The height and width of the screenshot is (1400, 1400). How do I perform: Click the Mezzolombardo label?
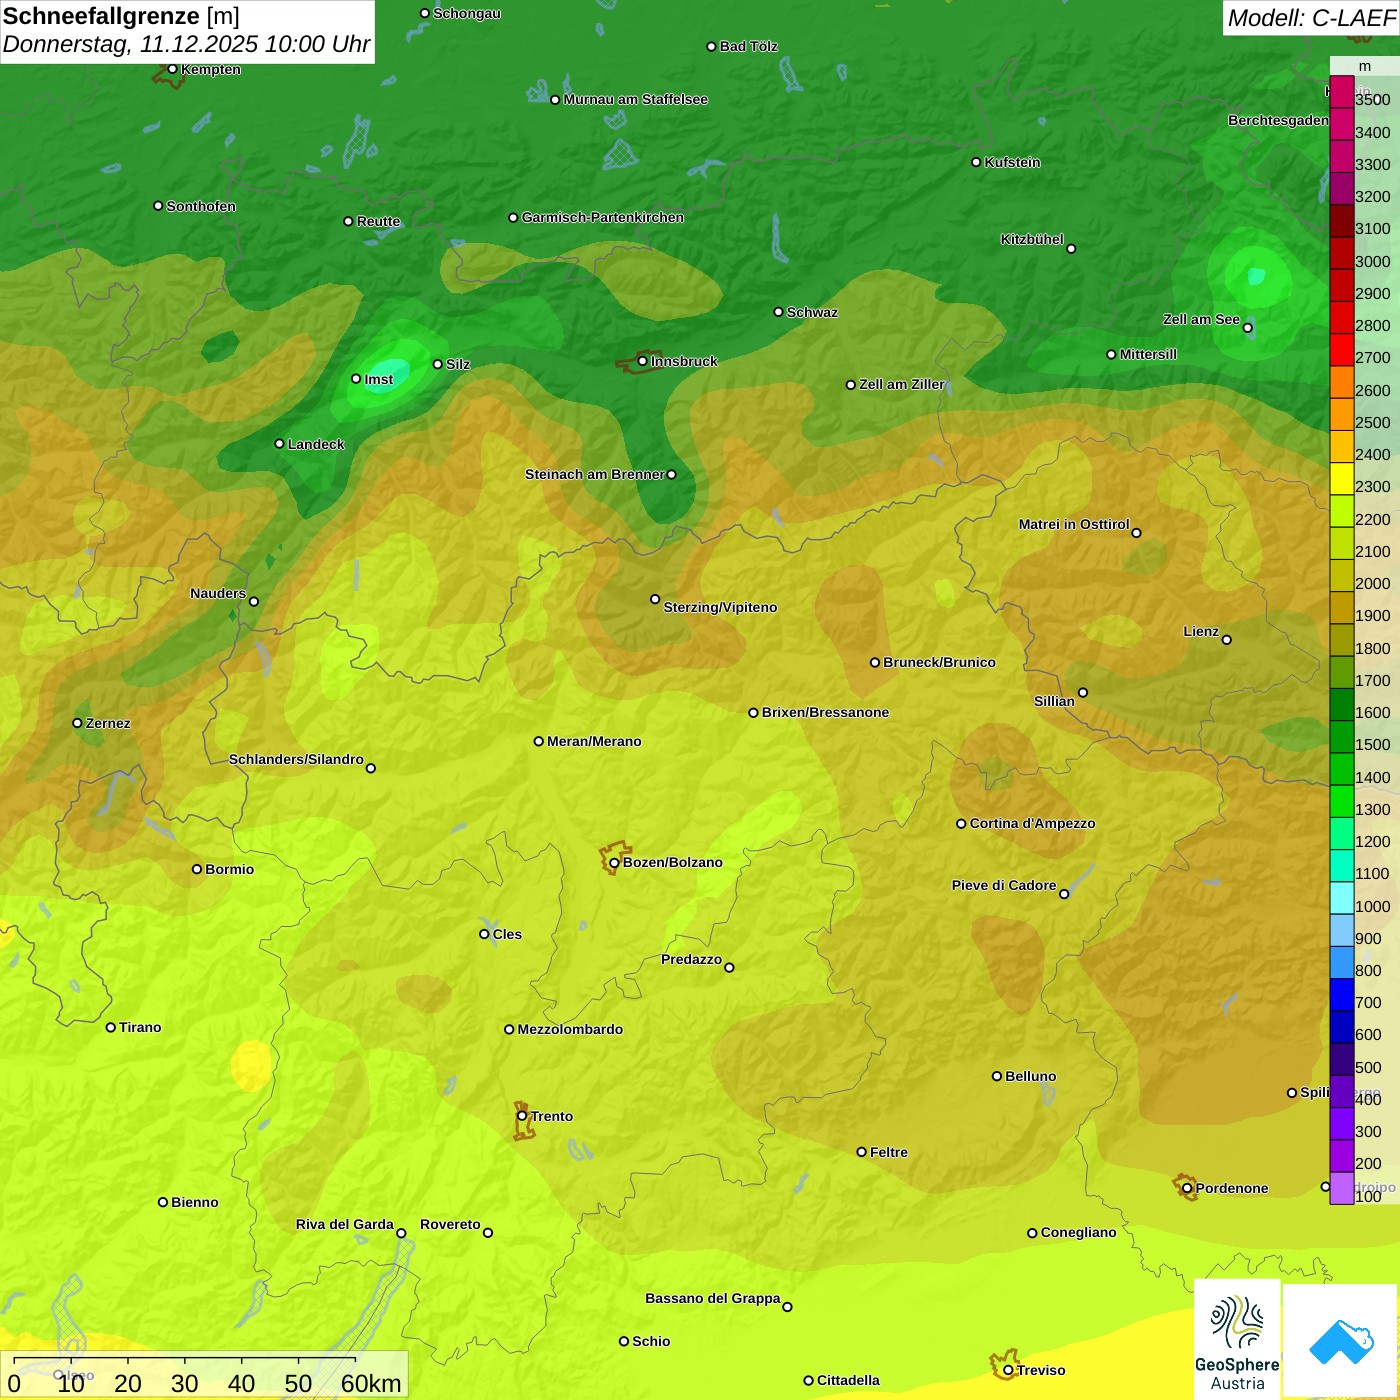coord(570,1029)
